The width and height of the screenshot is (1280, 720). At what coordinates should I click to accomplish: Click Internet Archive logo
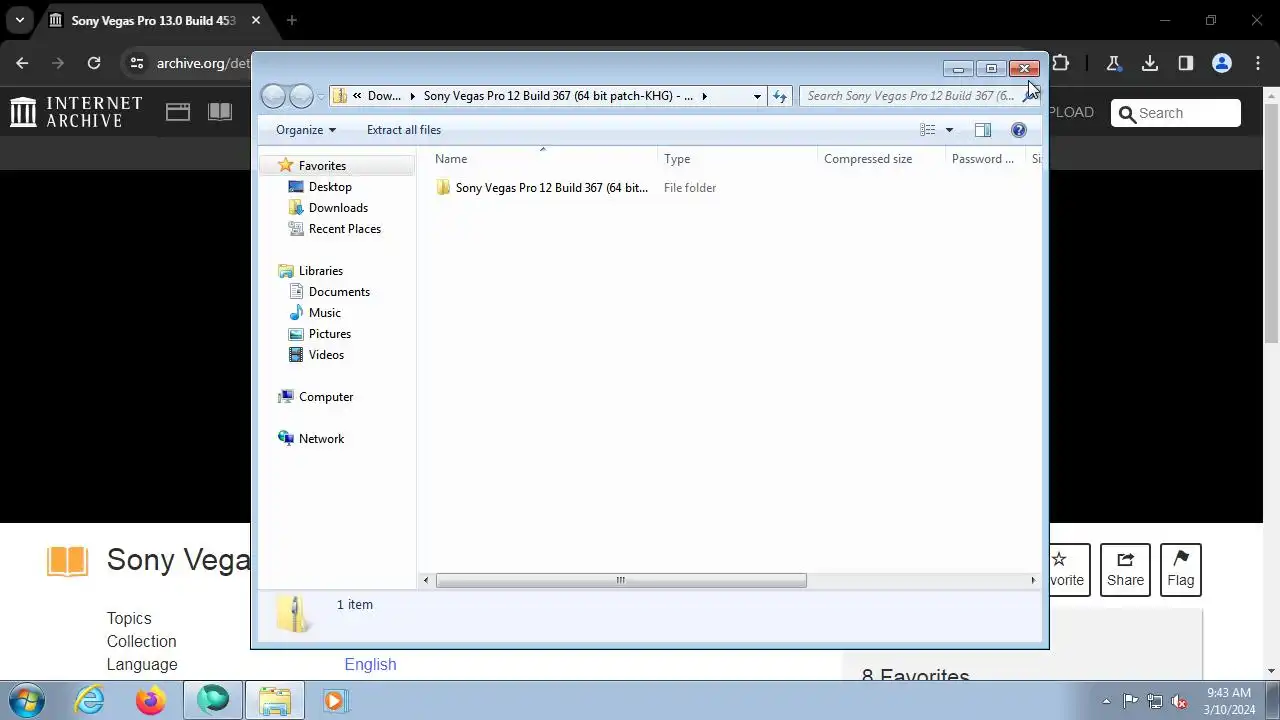(76, 112)
